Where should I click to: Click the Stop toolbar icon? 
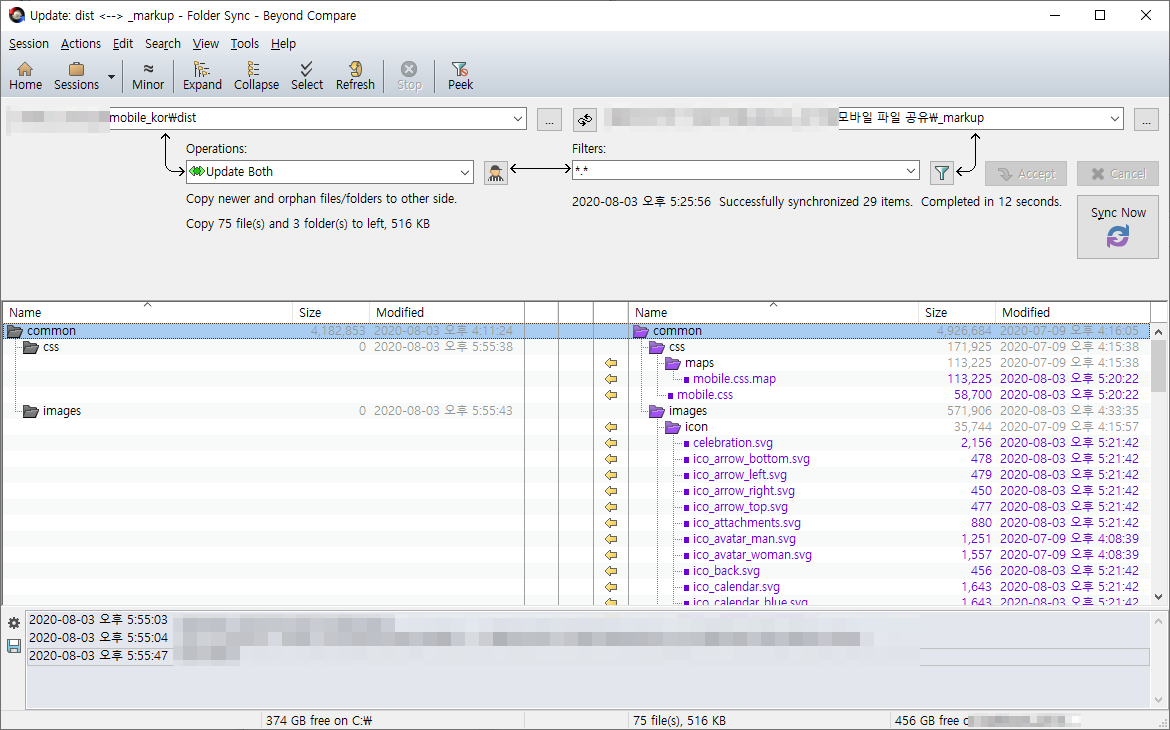point(409,76)
